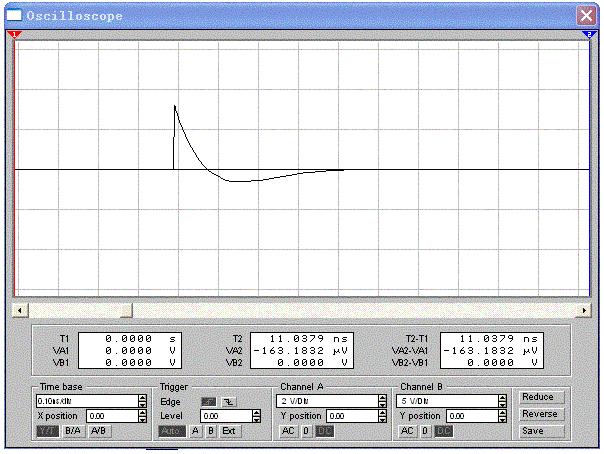604x454 pixels.
Task: Select rising edge trigger icon
Action: click(x=209, y=402)
